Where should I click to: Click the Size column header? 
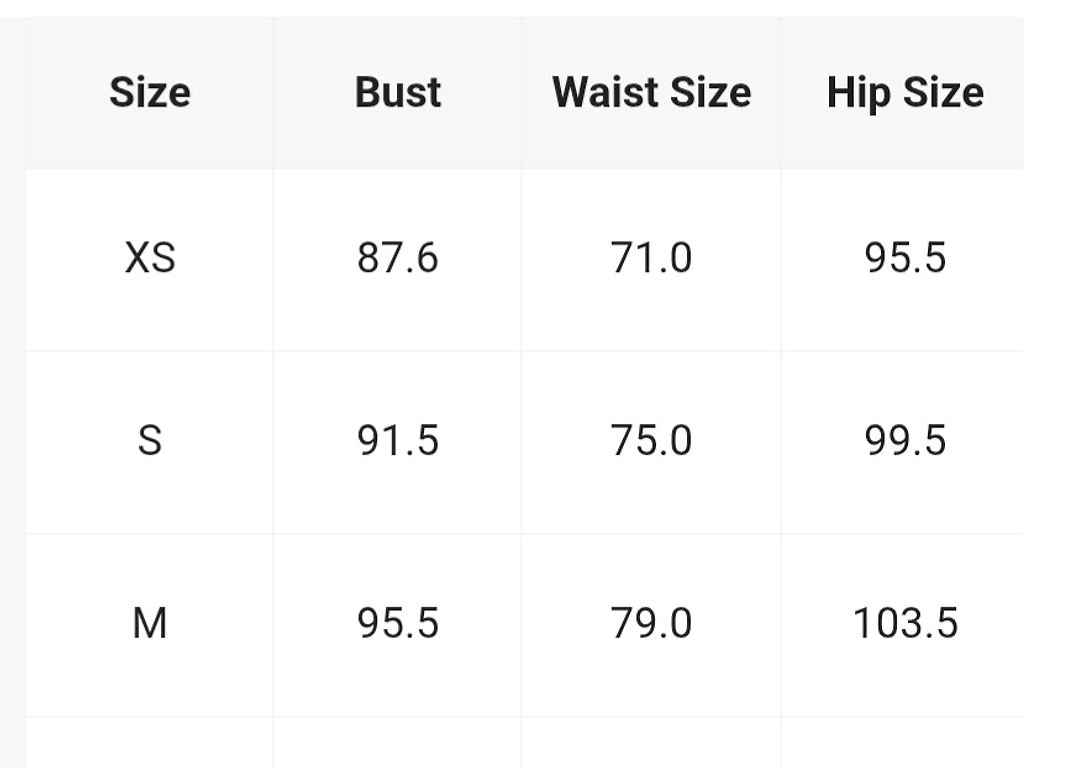[x=150, y=93]
